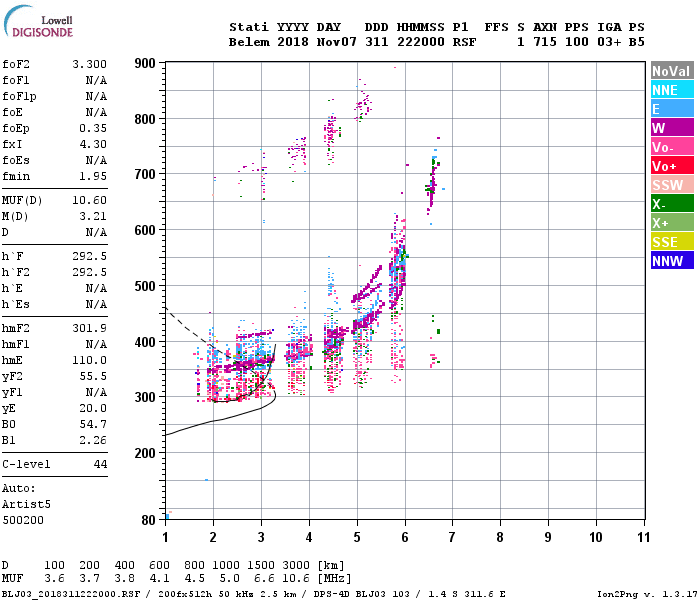Viewport: 700px width, 600px height.
Task: Click the Artist5 auto-scaling label
Action: (26, 504)
